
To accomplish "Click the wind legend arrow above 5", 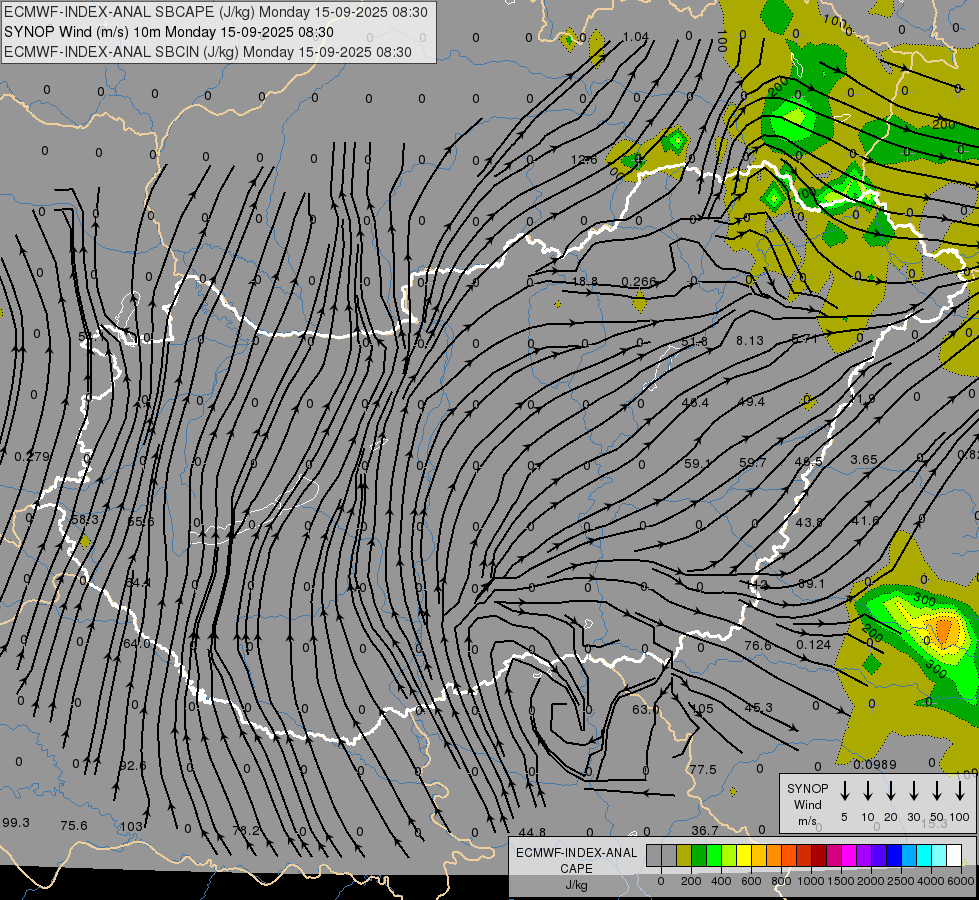I will (844, 790).
